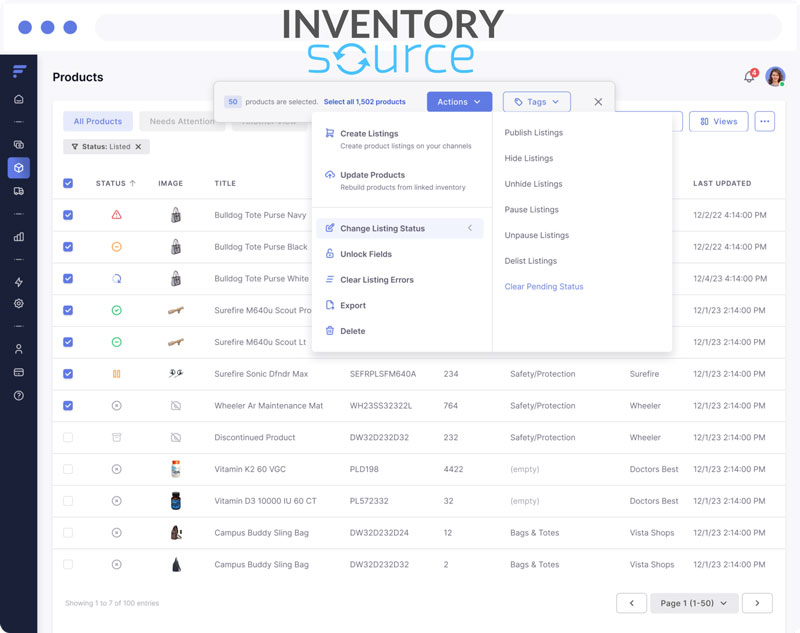Uncheck Bulldog Tote Purse Navy row
800x633 pixels.
(68, 215)
